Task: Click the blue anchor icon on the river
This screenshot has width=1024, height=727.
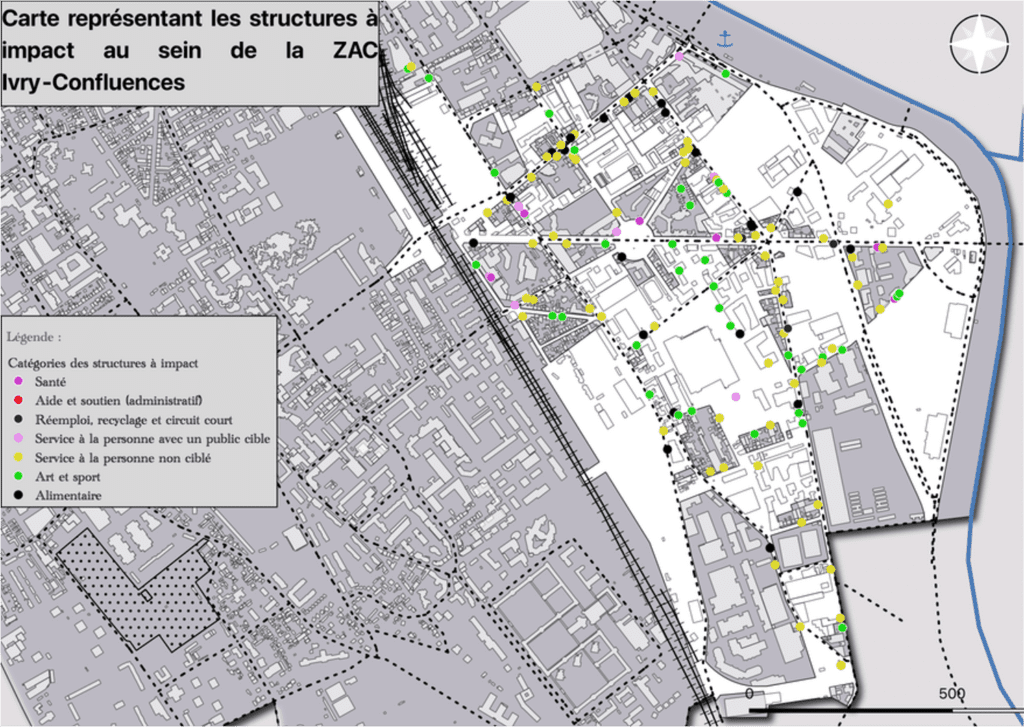Action: pos(727,39)
